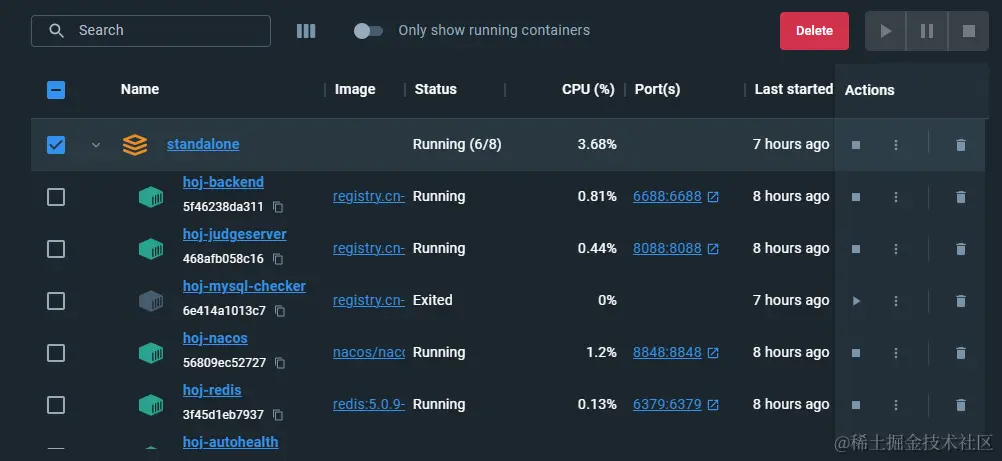Screen dimensions: 1002x461
Task: Delete the hoj-redis container via trash icon
Action: coord(961,405)
